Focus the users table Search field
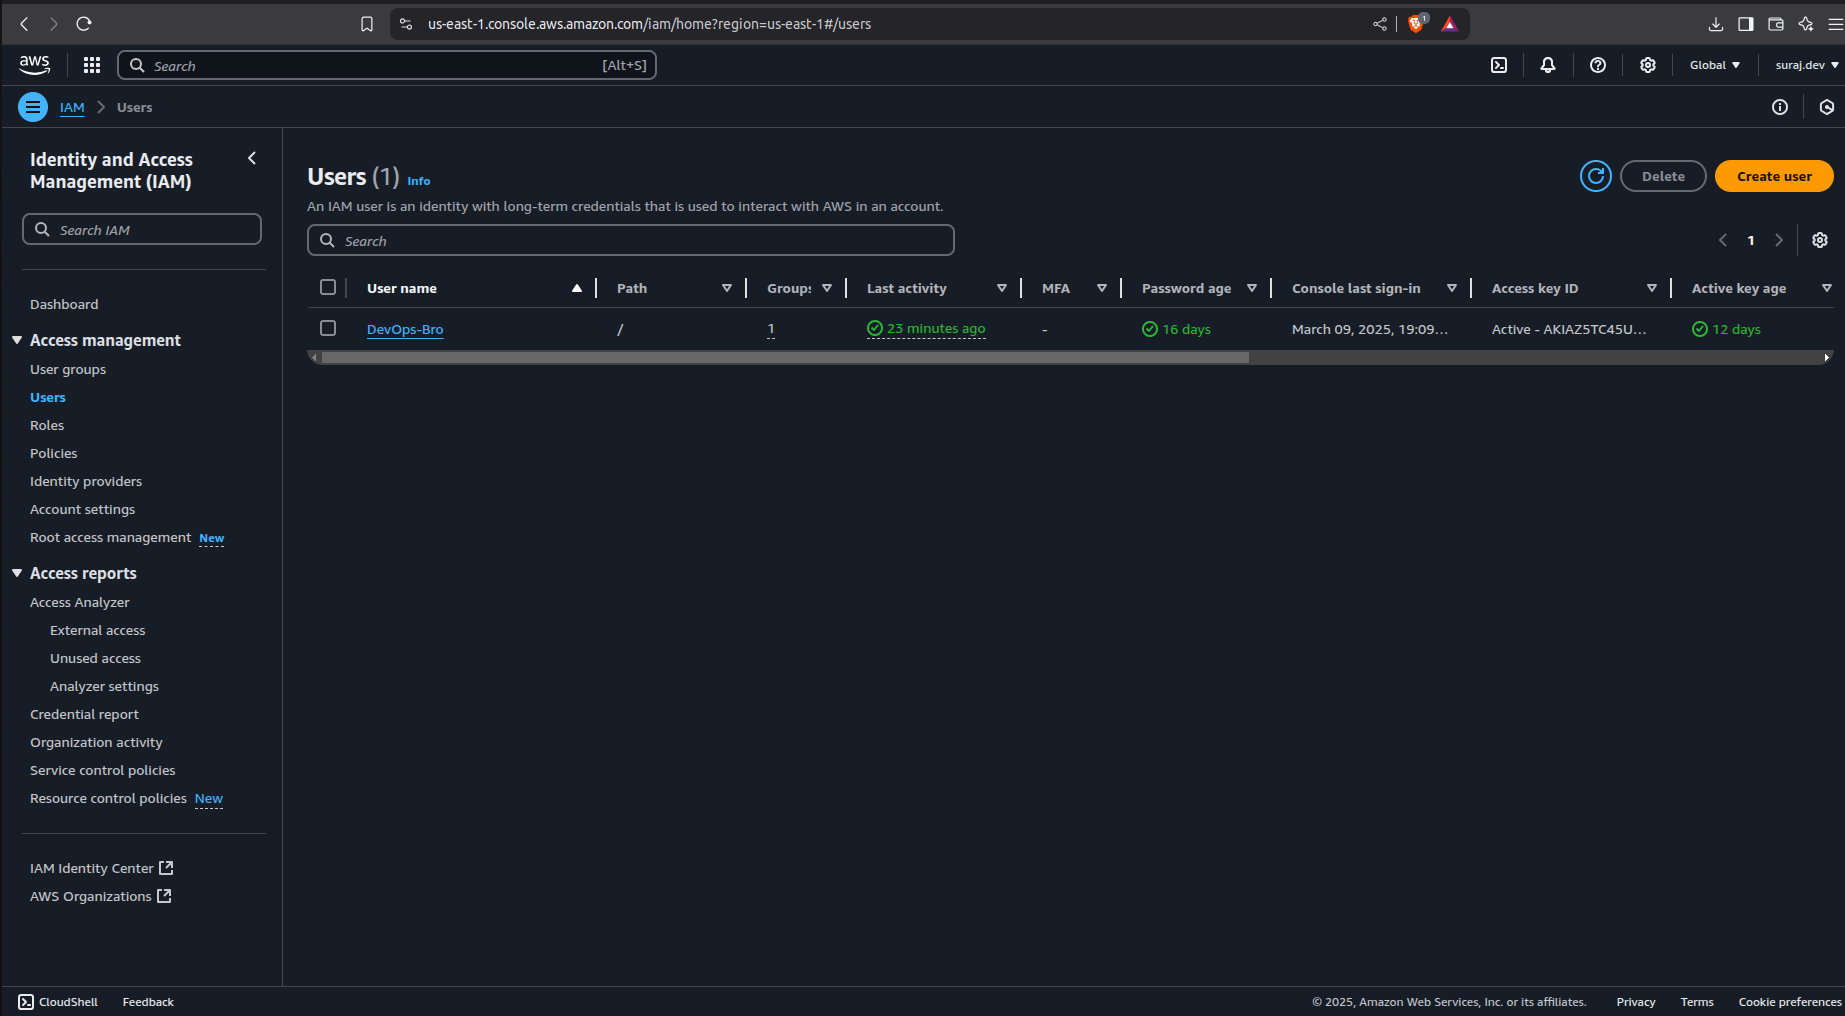 tap(631, 240)
